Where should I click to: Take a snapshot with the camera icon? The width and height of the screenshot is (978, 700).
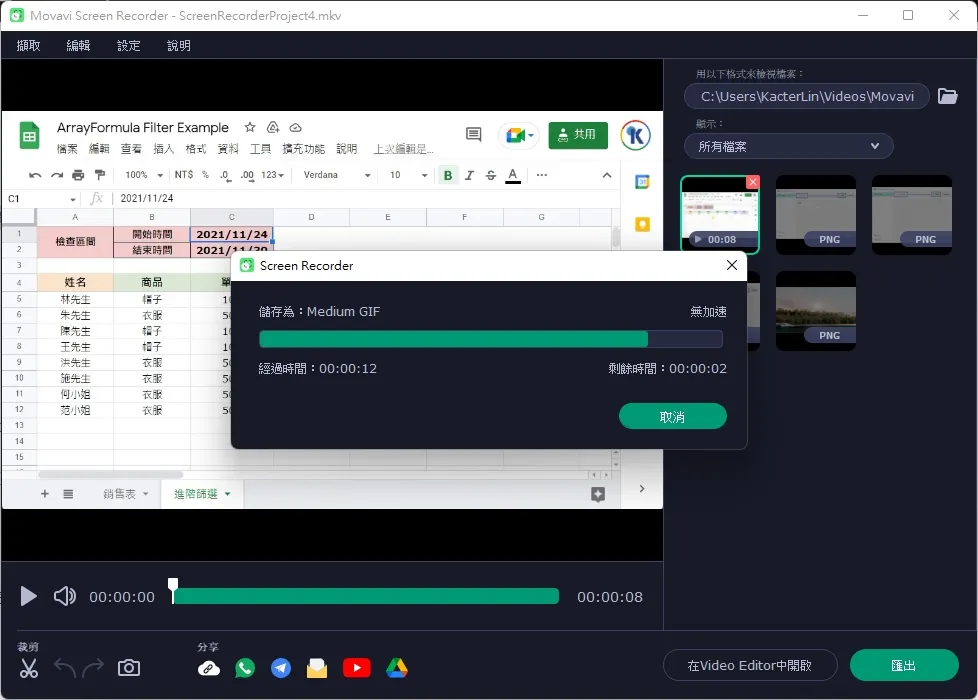(x=129, y=668)
